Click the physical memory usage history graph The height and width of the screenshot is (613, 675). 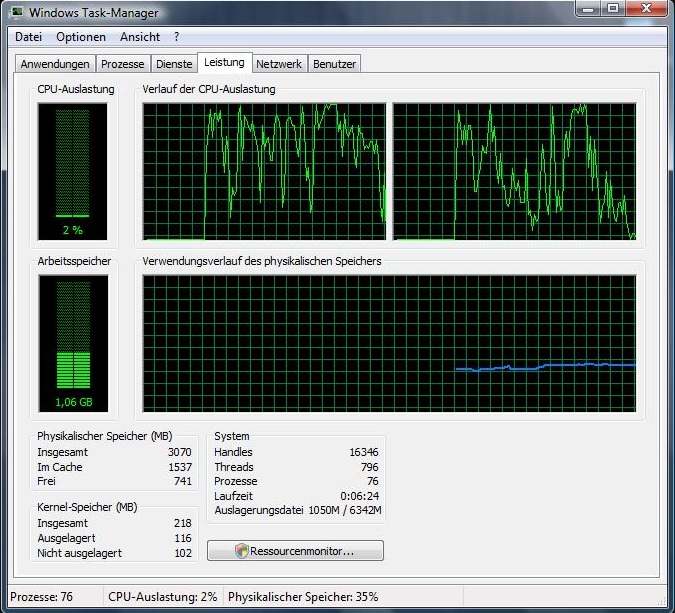389,344
